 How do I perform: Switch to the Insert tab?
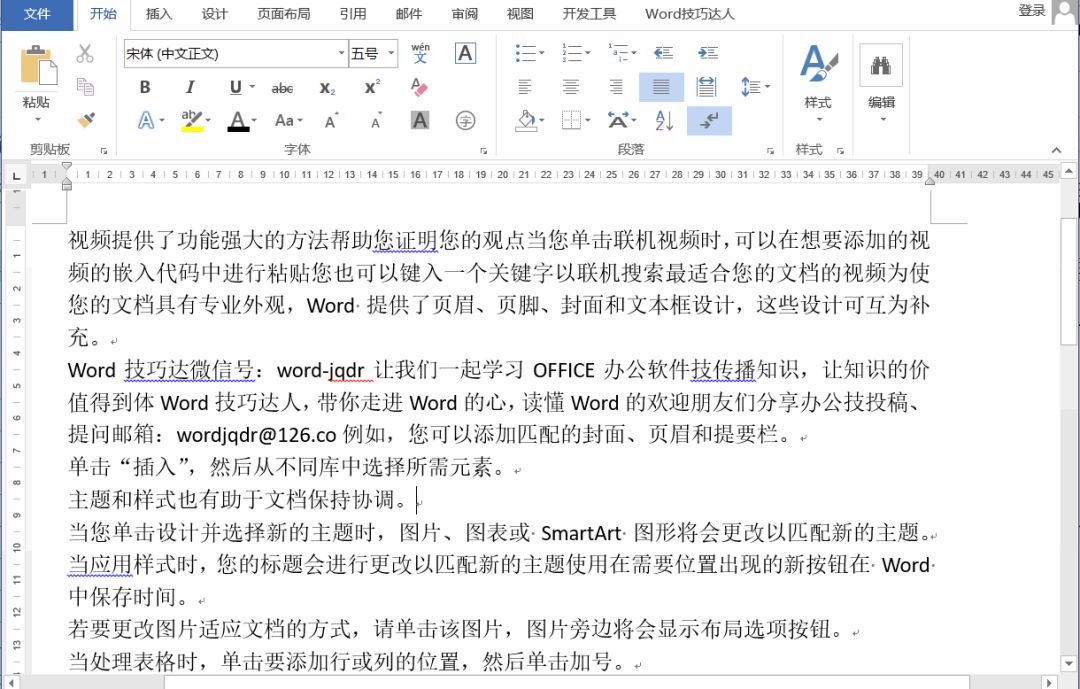coord(158,14)
